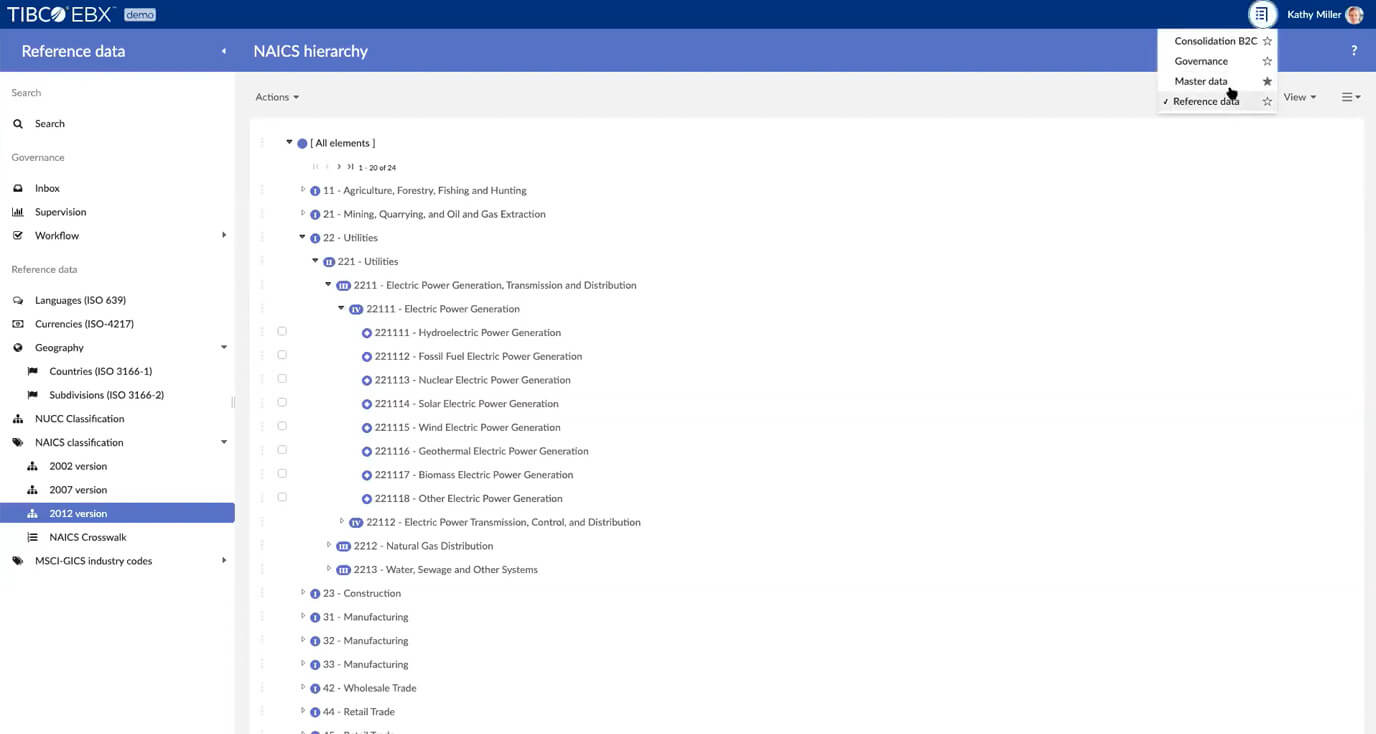Open the perspective selector icon in top bar
Screen dimensions: 1376x734
(x=1262, y=14)
